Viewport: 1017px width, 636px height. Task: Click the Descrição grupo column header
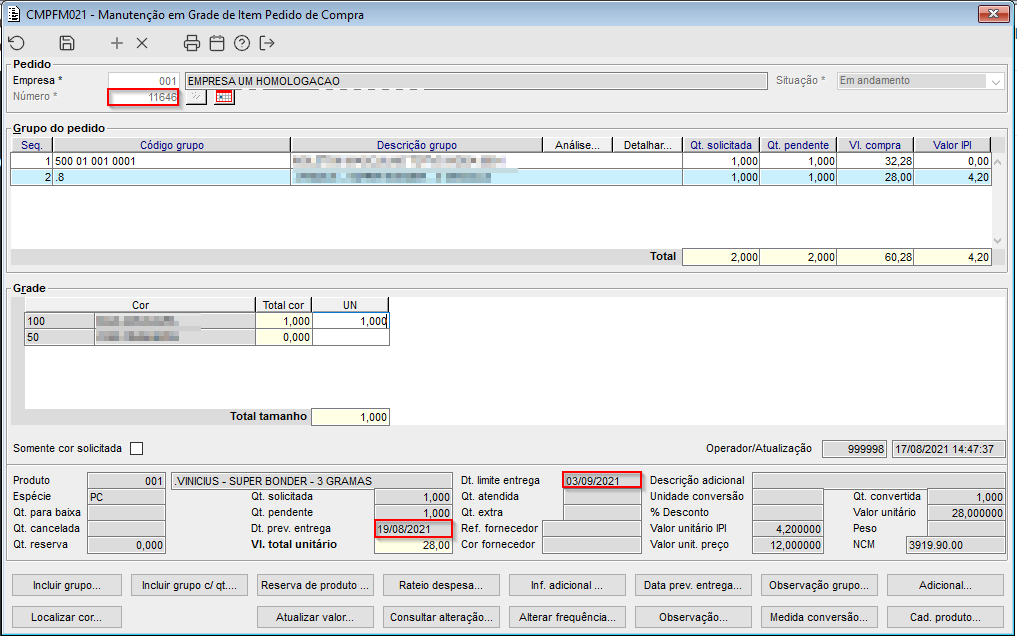[x=416, y=145]
